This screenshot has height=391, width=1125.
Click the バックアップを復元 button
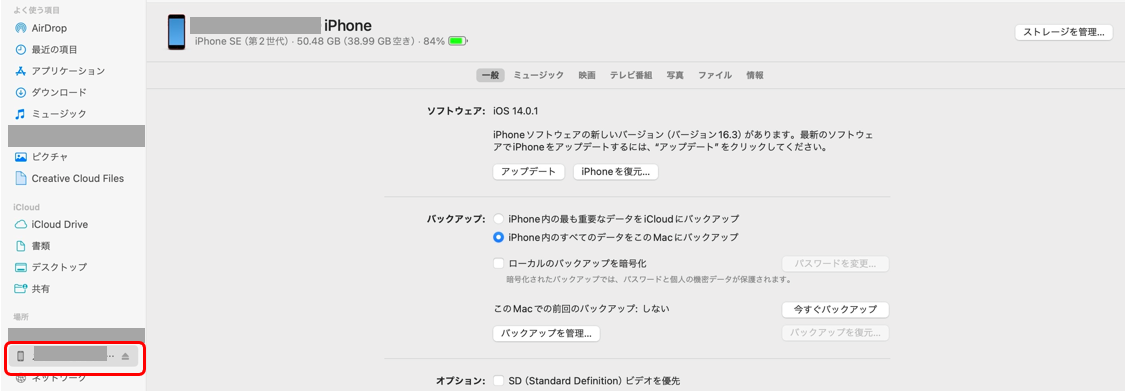tap(835, 334)
